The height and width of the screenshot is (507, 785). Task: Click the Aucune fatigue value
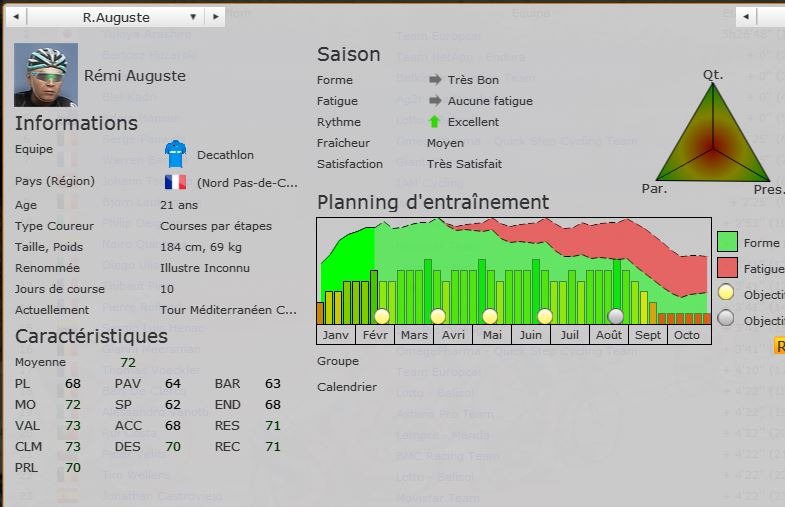(490, 101)
